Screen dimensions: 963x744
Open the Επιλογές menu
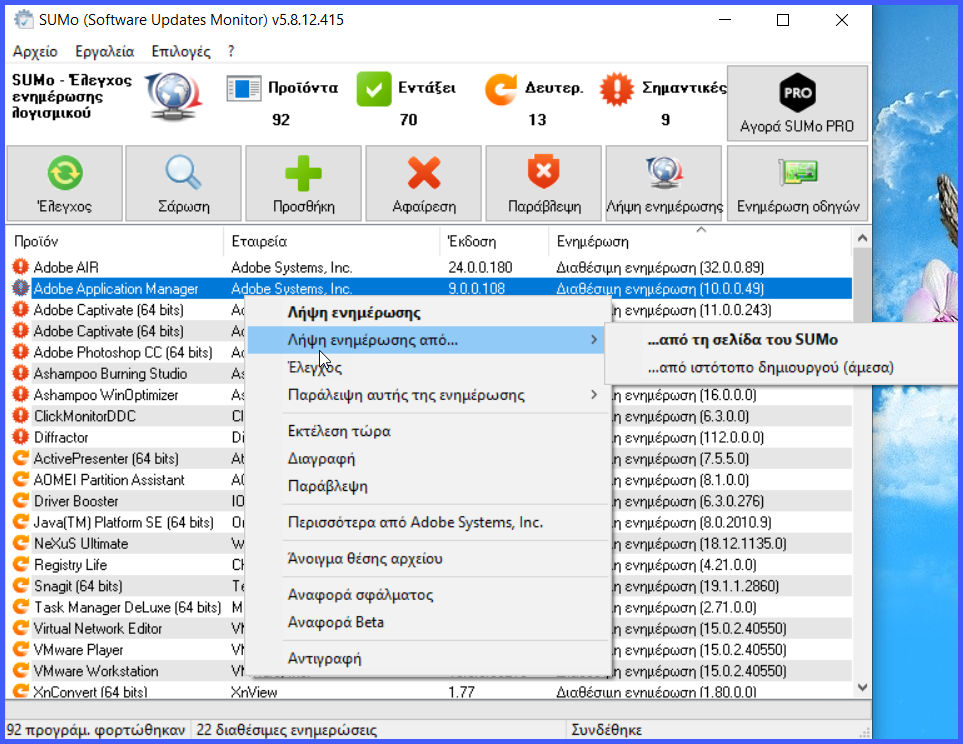tap(181, 52)
